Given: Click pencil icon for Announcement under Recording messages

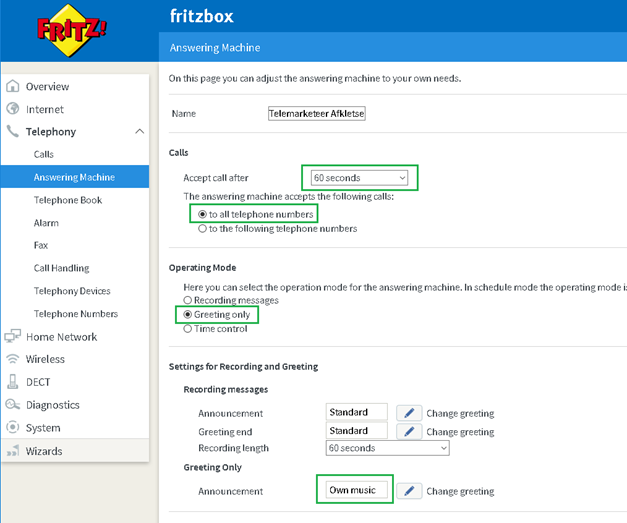Looking at the screenshot, I should (x=409, y=413).
